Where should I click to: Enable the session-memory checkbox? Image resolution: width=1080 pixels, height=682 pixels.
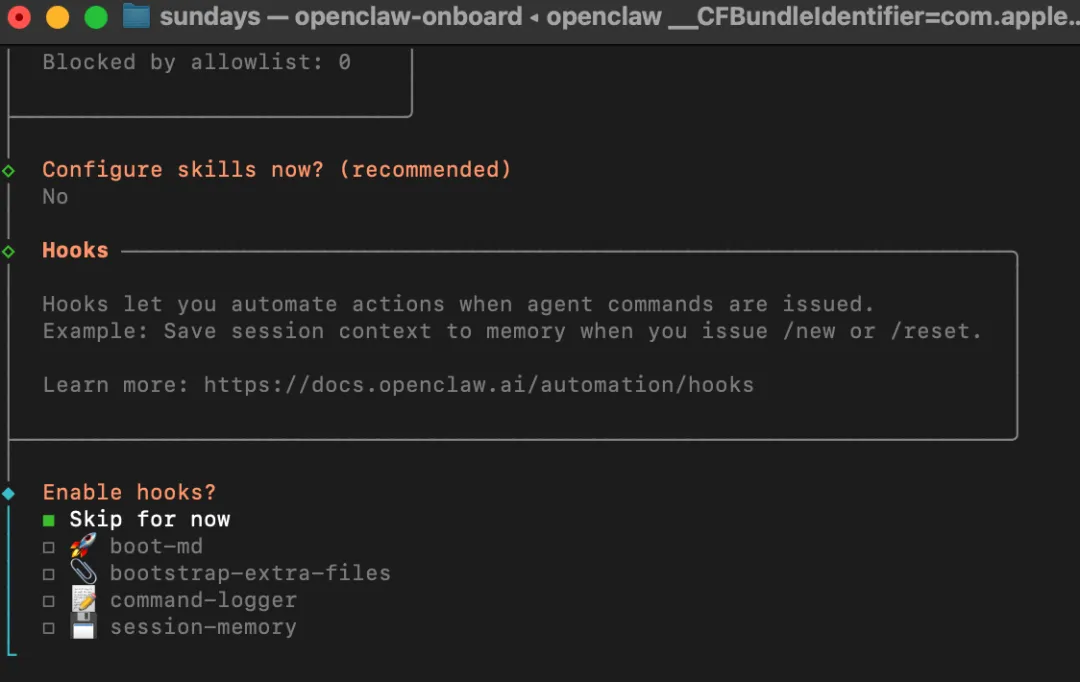tap(48, 628)
